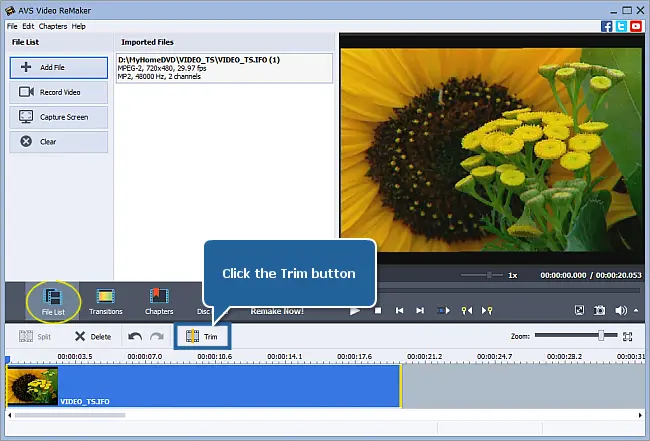Switch to the Transitions tab

point(105,301)
